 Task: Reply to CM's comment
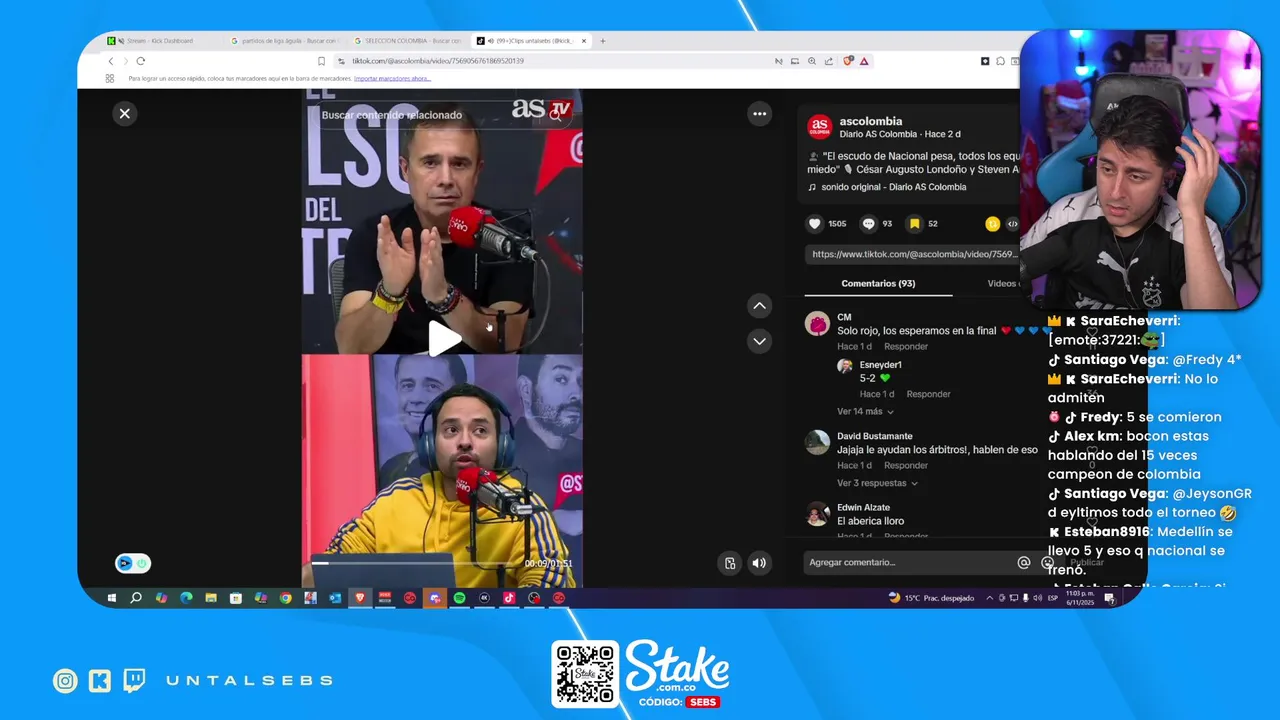(x=906, y=346)
